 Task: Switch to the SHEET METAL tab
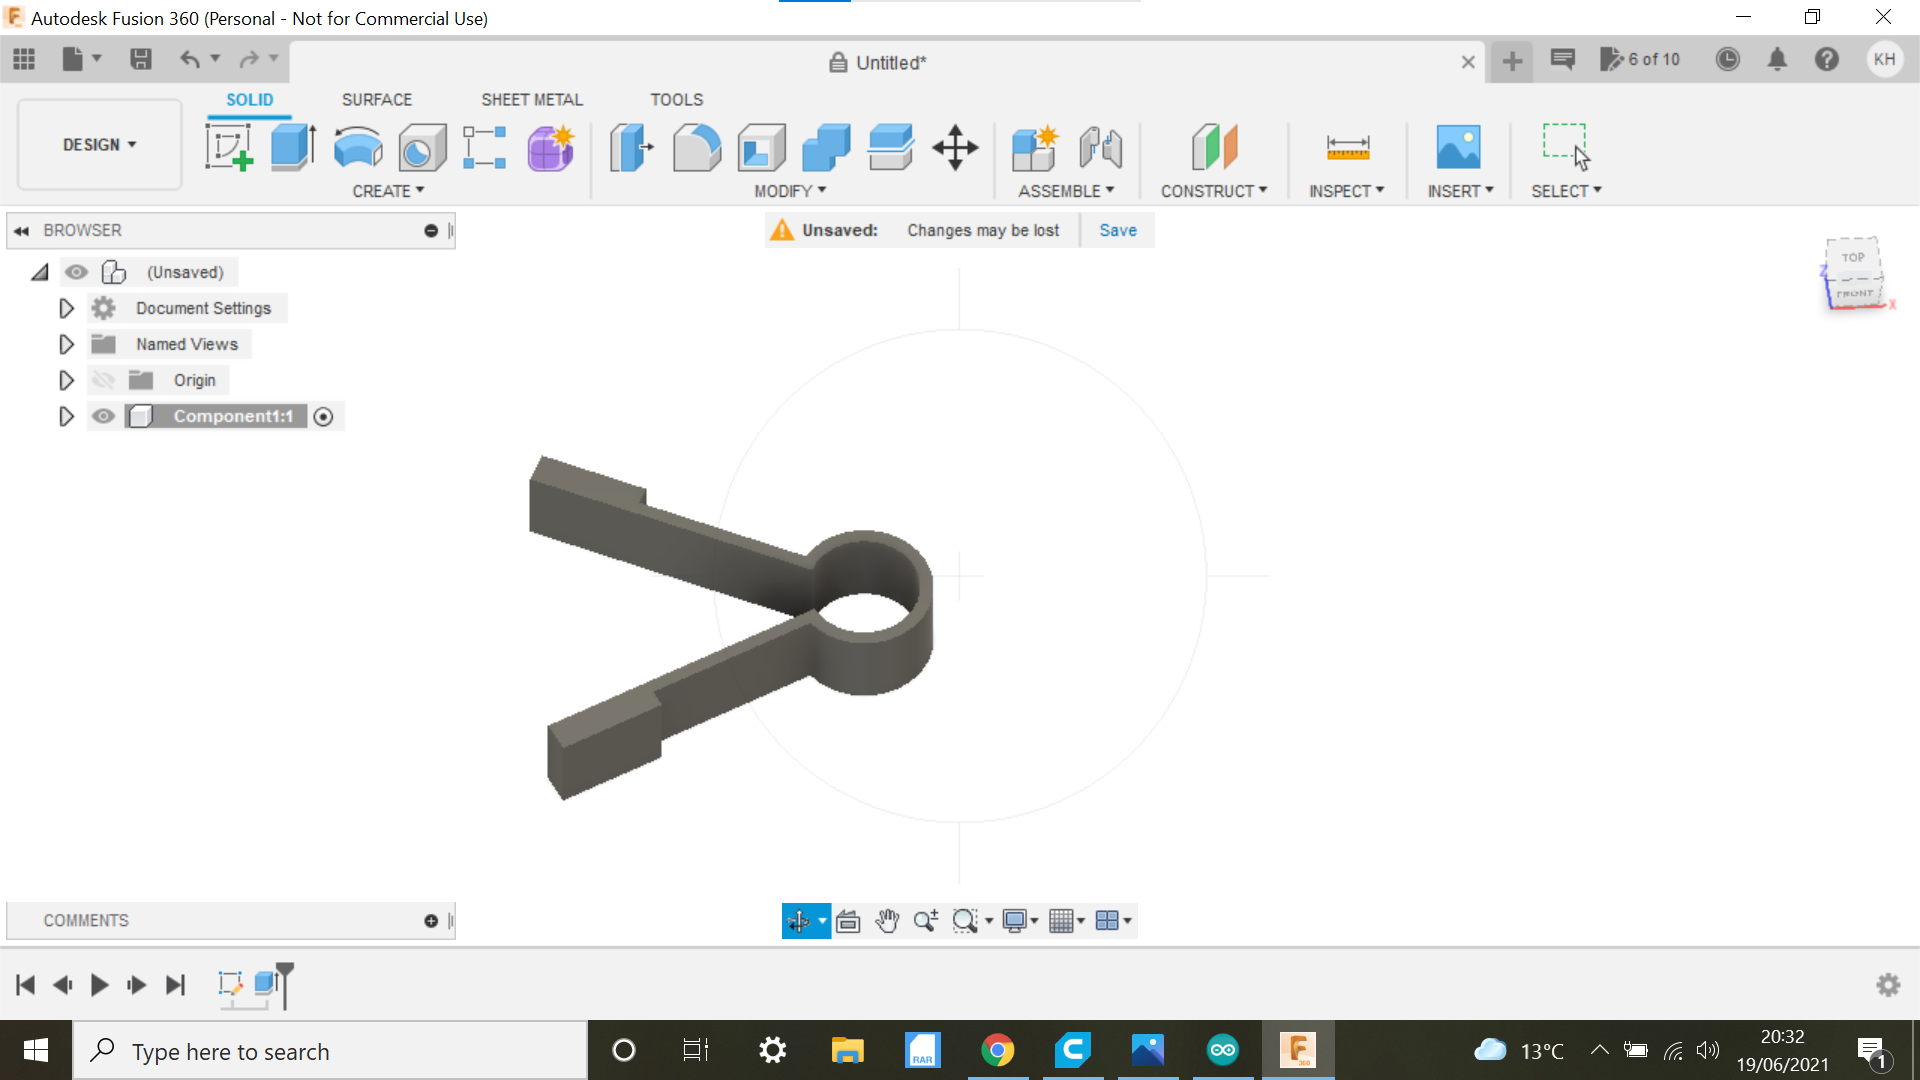(532, 100)
